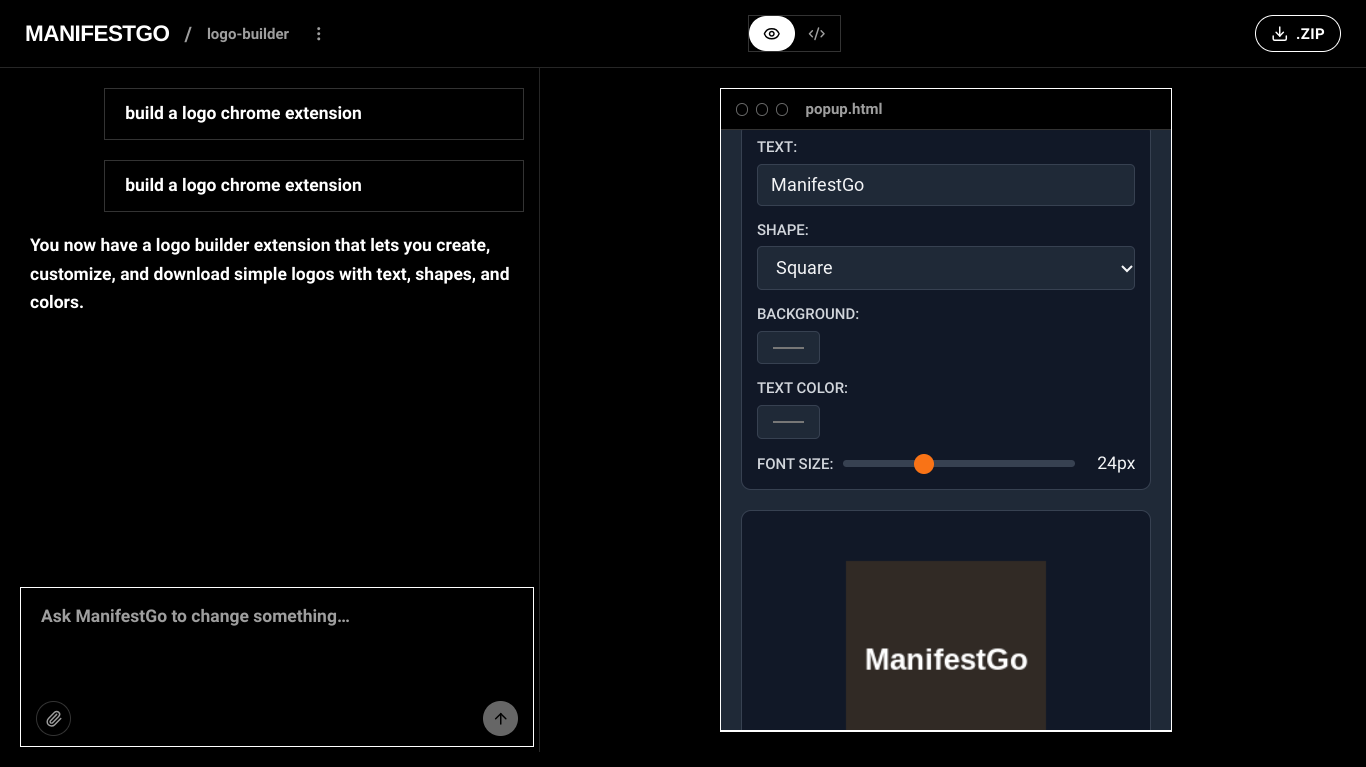Switch to eye preview mode
Viewport: 1366px width, 767px height.
point(772,34)
